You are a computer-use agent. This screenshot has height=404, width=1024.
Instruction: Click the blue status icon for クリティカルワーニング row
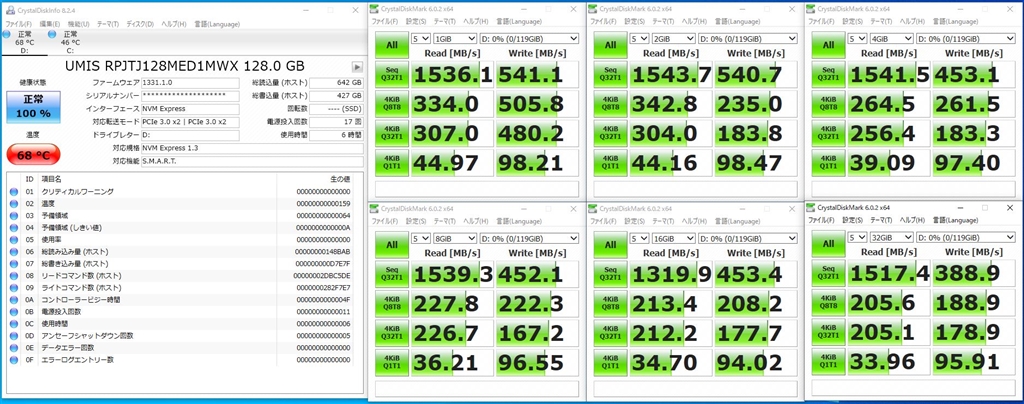coord(14,192)
